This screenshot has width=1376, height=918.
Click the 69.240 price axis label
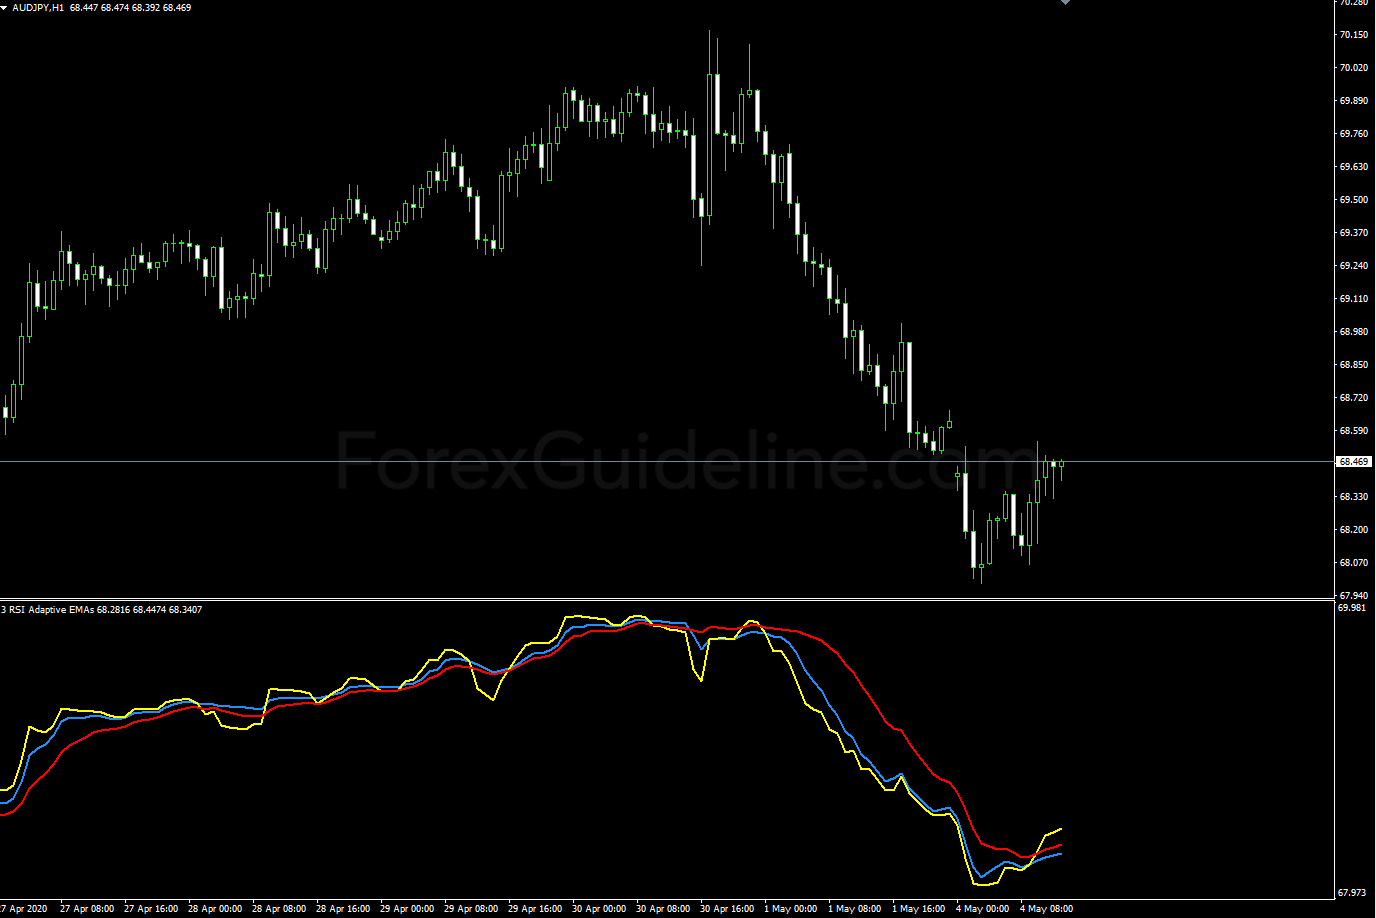[1354, 266]
